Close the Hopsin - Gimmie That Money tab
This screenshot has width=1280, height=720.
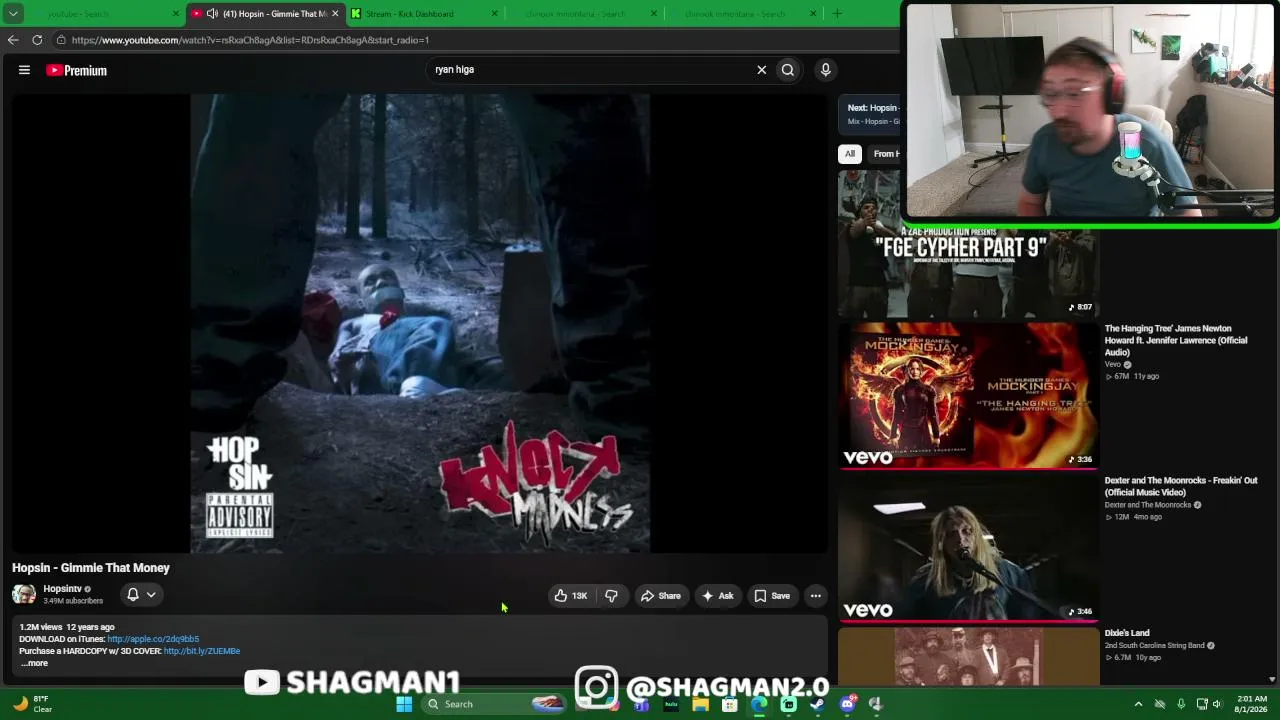(x=335, y=14)
